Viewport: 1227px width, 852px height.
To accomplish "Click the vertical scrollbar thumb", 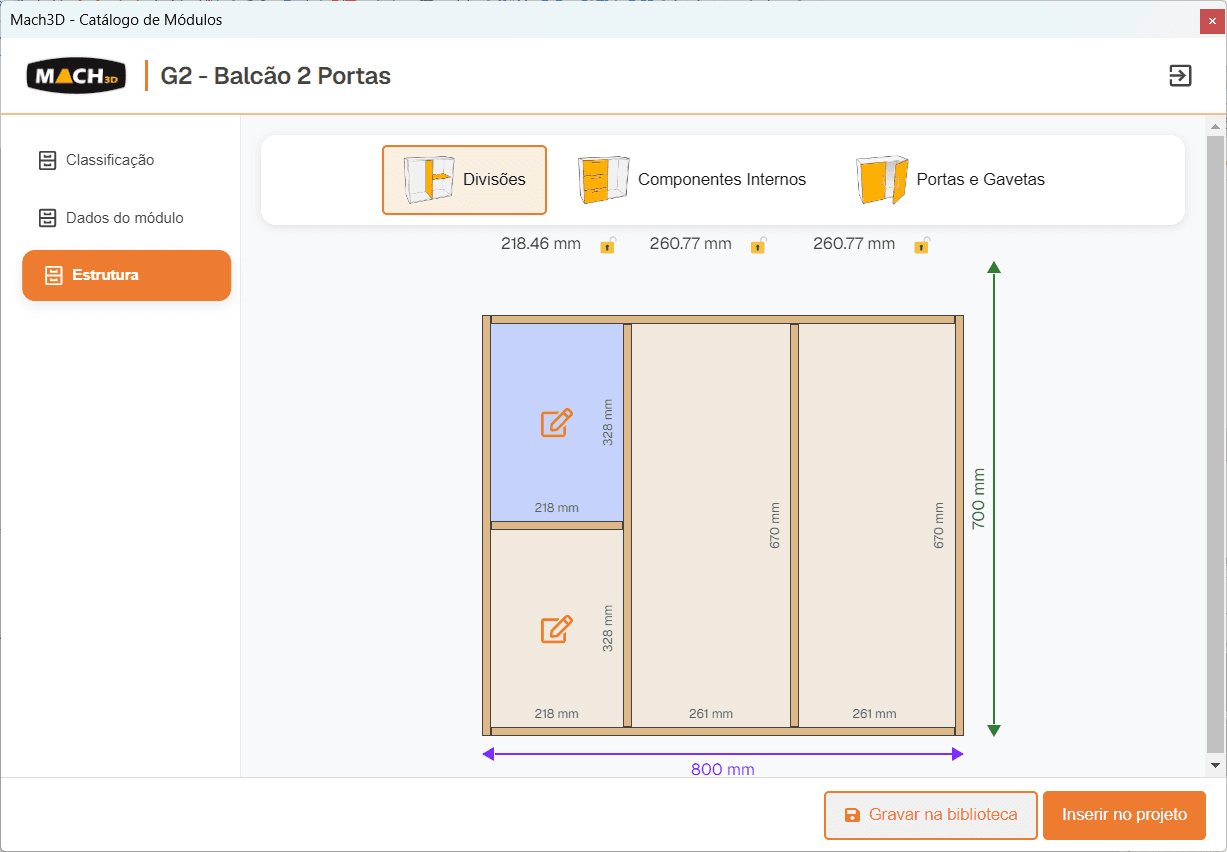I will pos(1215,445).
